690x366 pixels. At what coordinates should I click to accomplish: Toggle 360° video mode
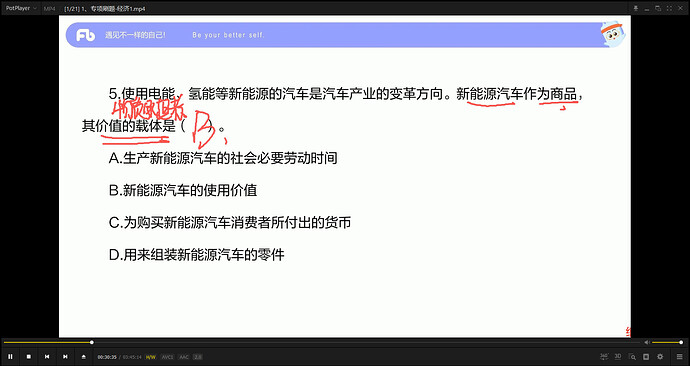[604, 356]
